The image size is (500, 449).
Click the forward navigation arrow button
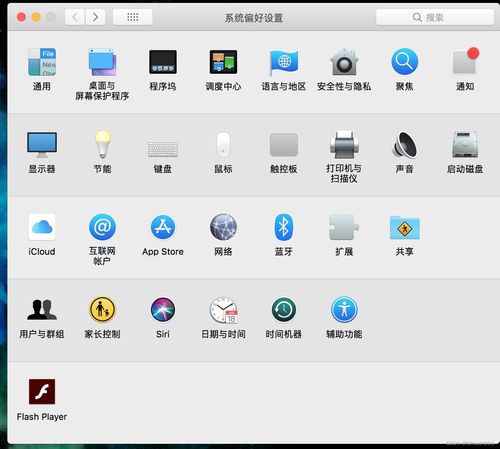point(95,17)
